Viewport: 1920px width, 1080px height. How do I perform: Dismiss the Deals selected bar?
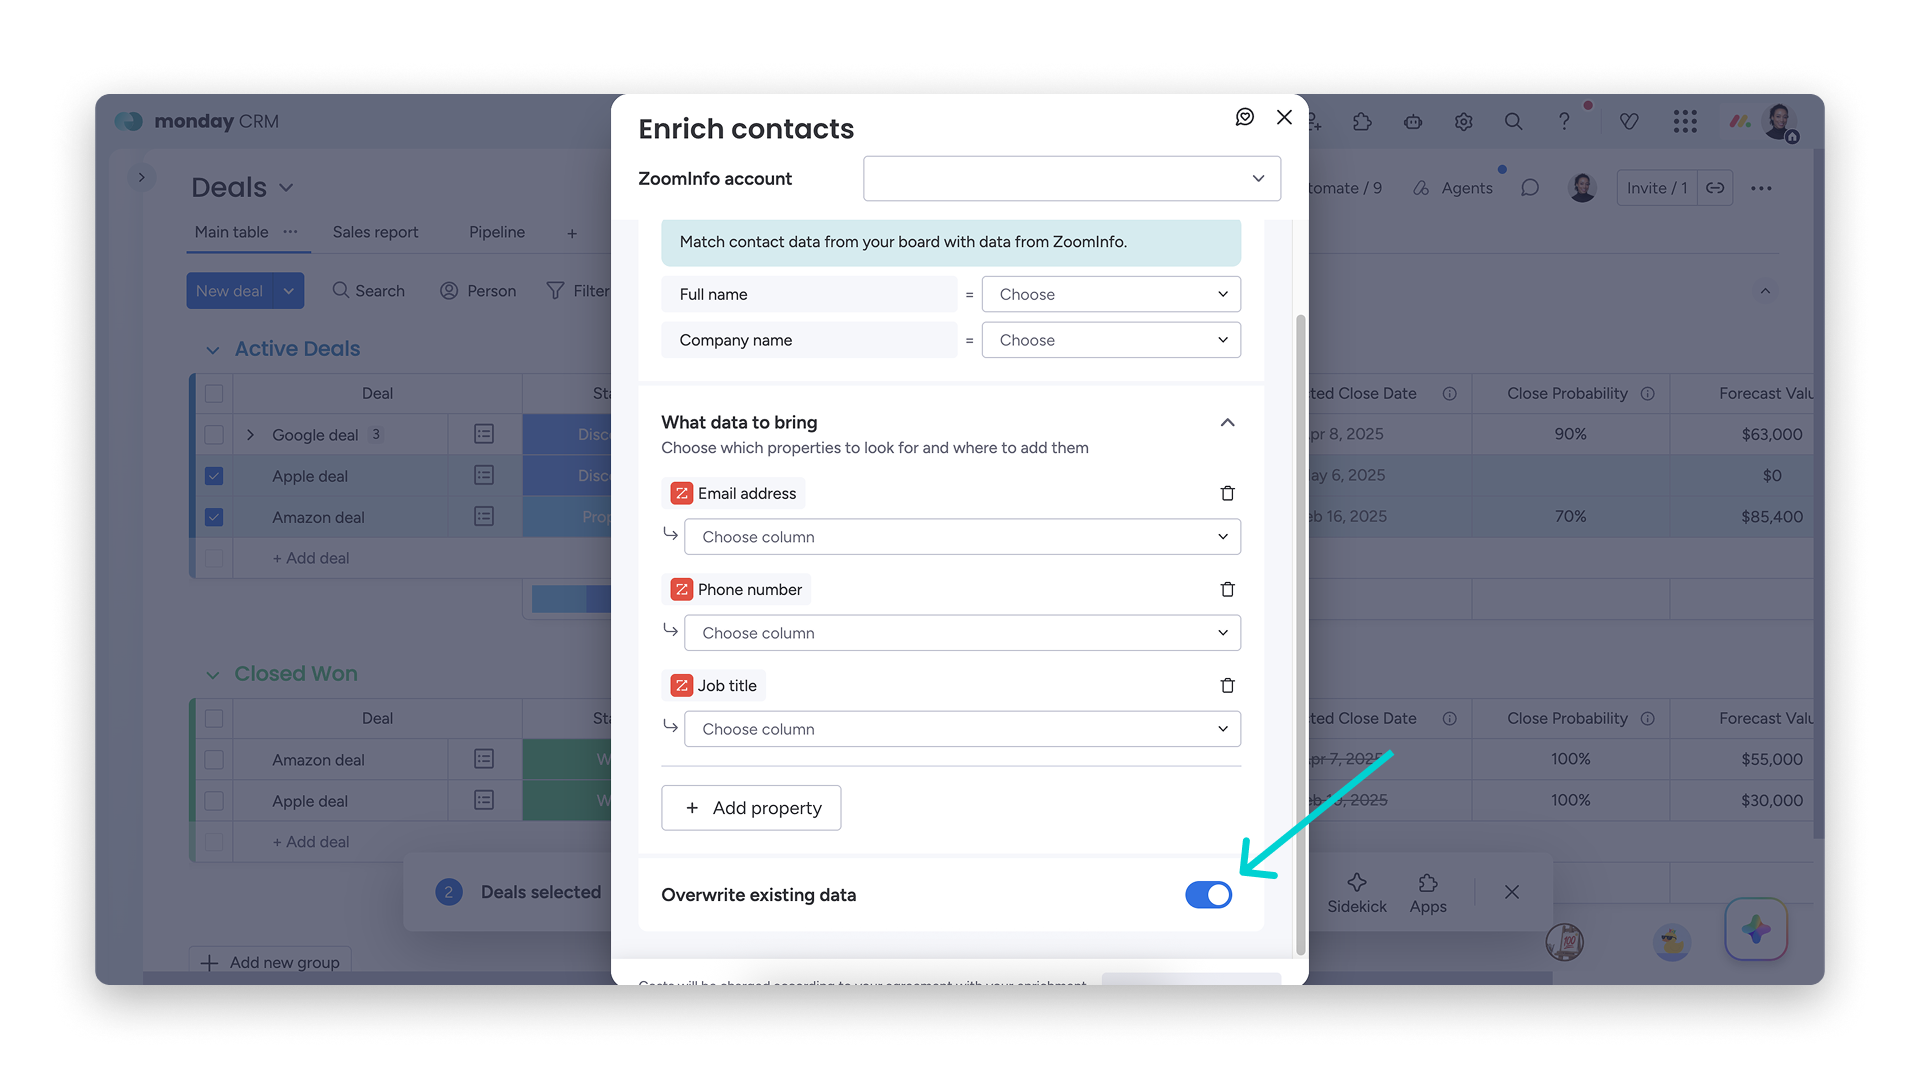pos(1512,892)
